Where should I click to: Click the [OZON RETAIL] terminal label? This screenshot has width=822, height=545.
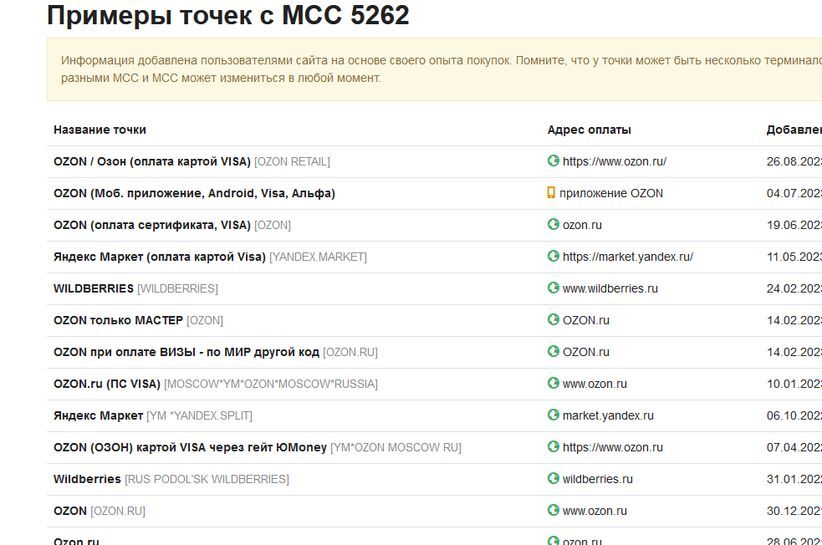(293, 162)
